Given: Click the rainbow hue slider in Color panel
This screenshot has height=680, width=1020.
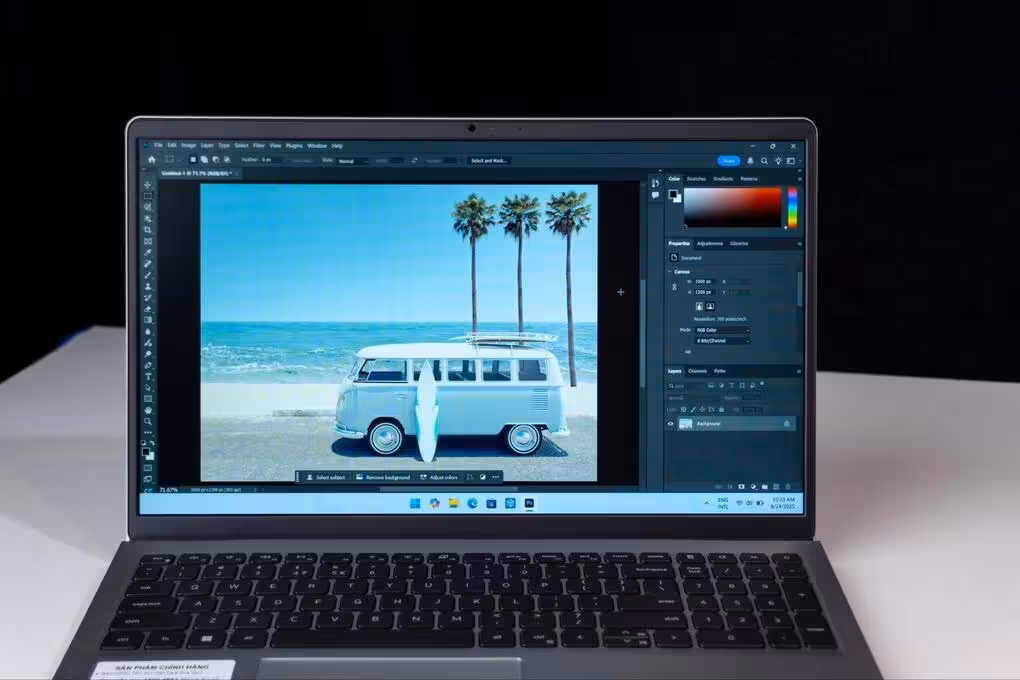Looking at the screenshot, I should 792,208.
